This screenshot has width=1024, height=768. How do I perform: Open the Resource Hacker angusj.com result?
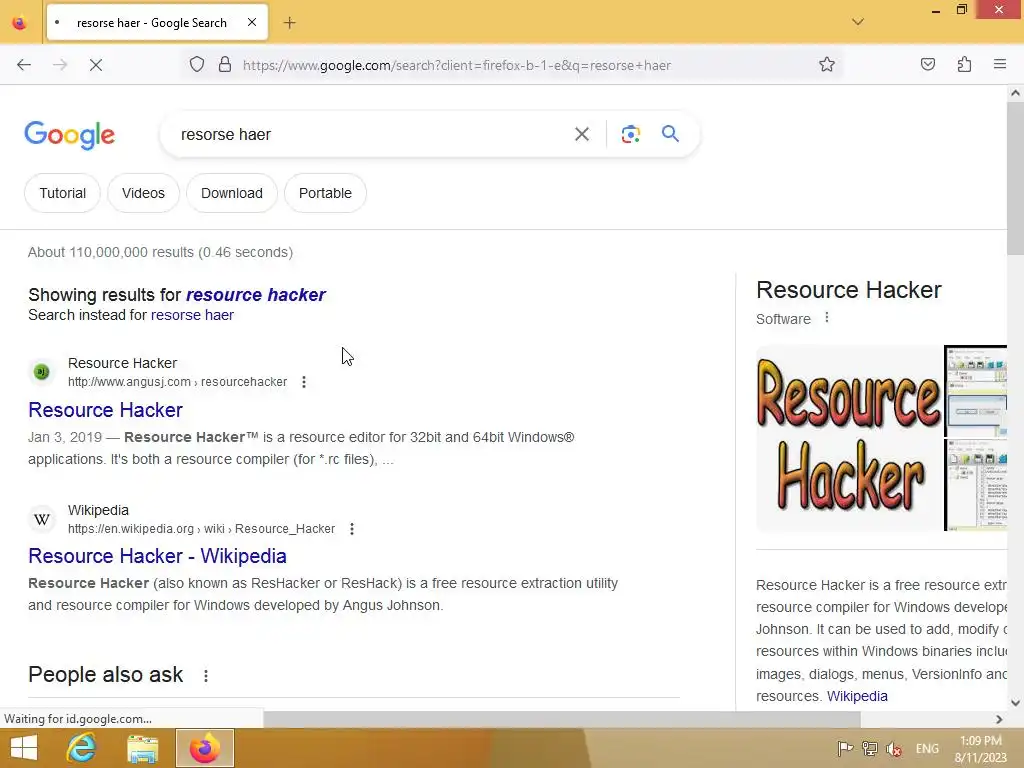coord(105,410)
